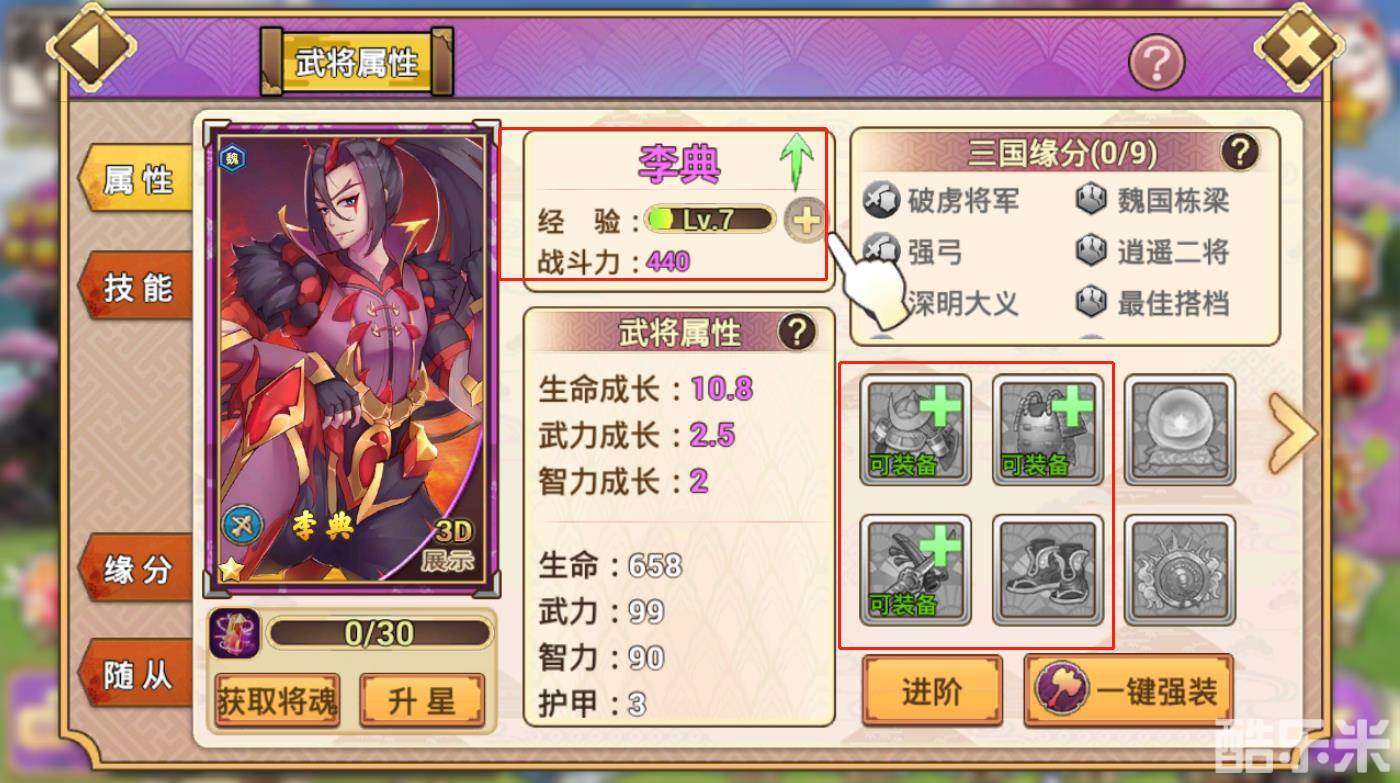This screenshot has width=1400, height=783.
Task: Open help for 武将属性 stats panel
Action: point(797,332)
